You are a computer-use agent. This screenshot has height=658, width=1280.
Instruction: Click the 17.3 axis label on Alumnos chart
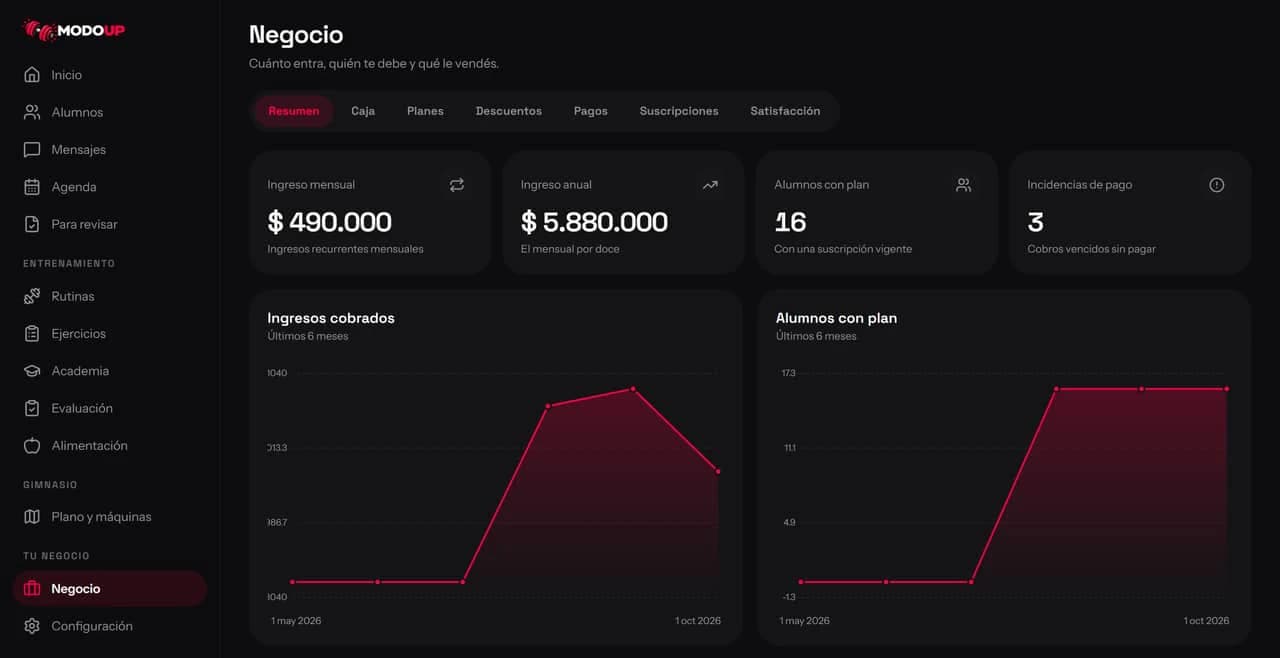[789, 373]
